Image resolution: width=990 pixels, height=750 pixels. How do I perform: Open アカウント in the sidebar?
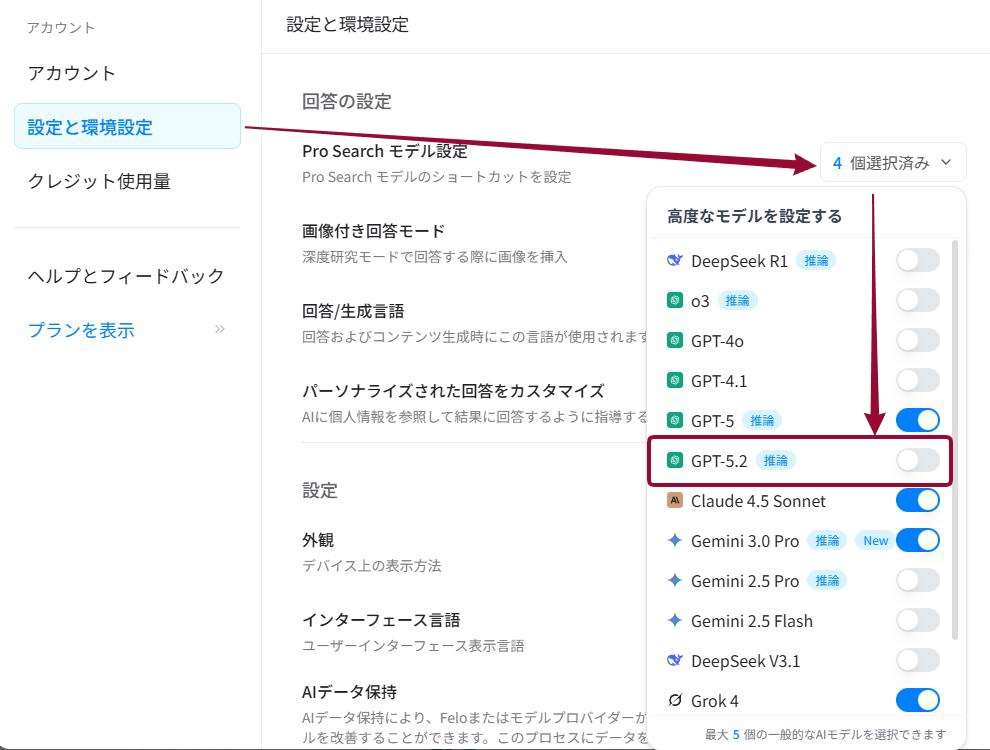pos(72,73)
